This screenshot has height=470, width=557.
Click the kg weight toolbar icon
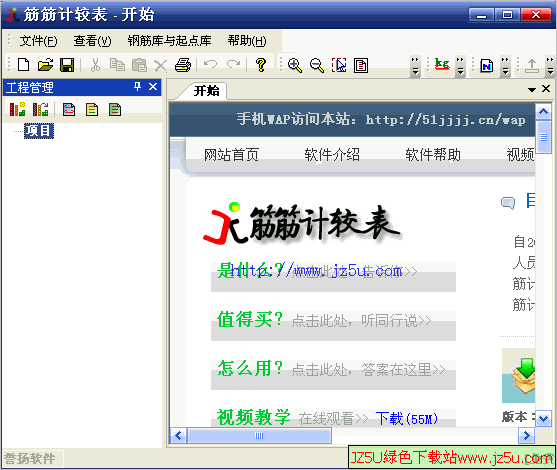coord(442,64)
